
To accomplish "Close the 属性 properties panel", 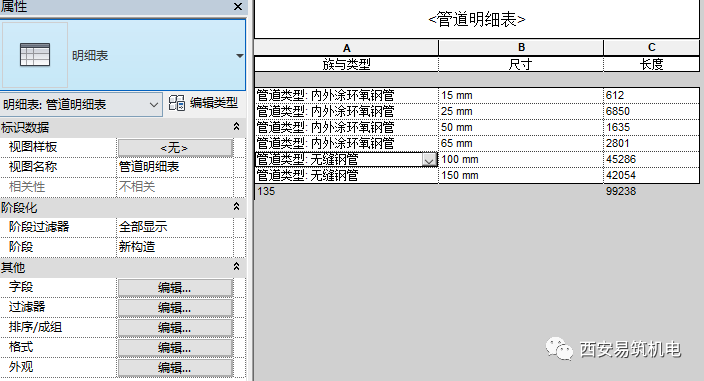I will tap(238, 6).
